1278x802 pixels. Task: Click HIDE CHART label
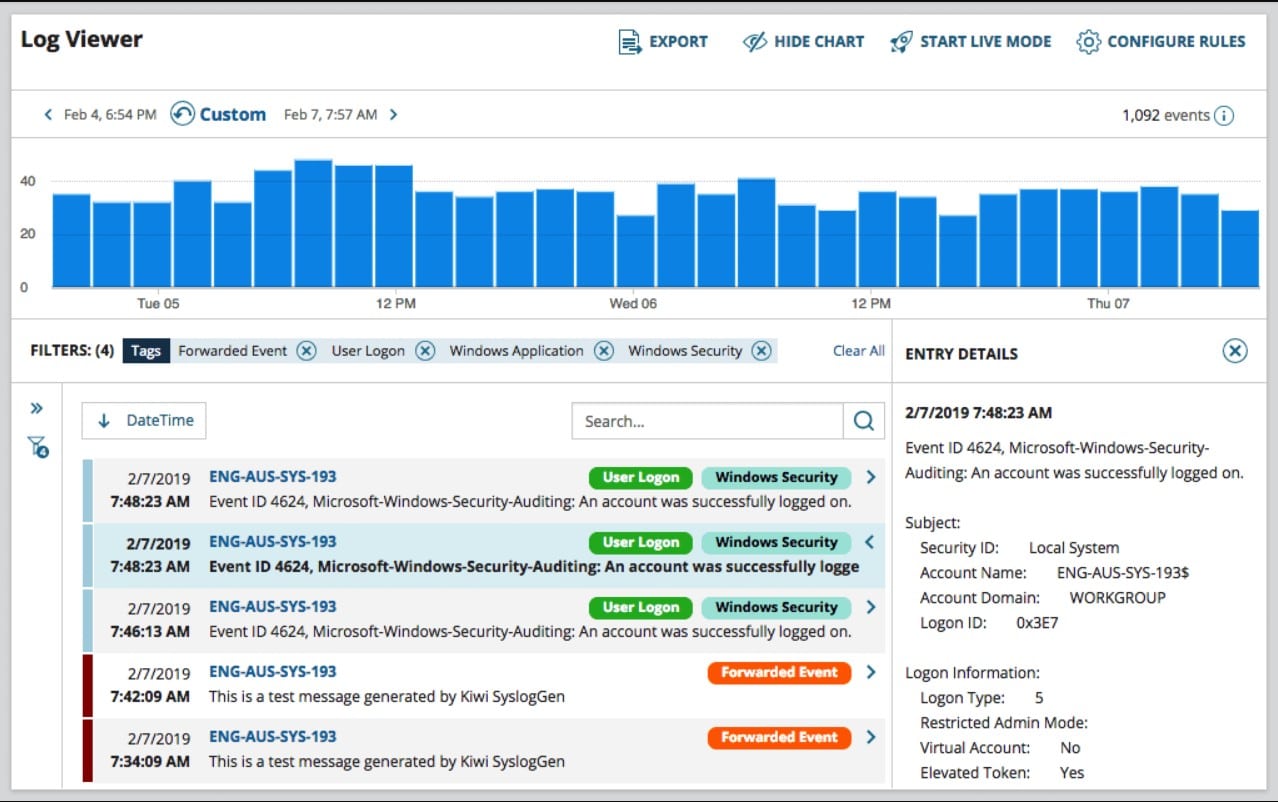pos(819,42)
